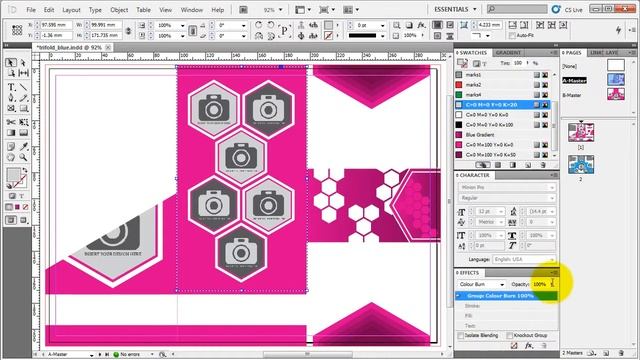
Task: Select the Pencil tool
Action: click(23, 98)
